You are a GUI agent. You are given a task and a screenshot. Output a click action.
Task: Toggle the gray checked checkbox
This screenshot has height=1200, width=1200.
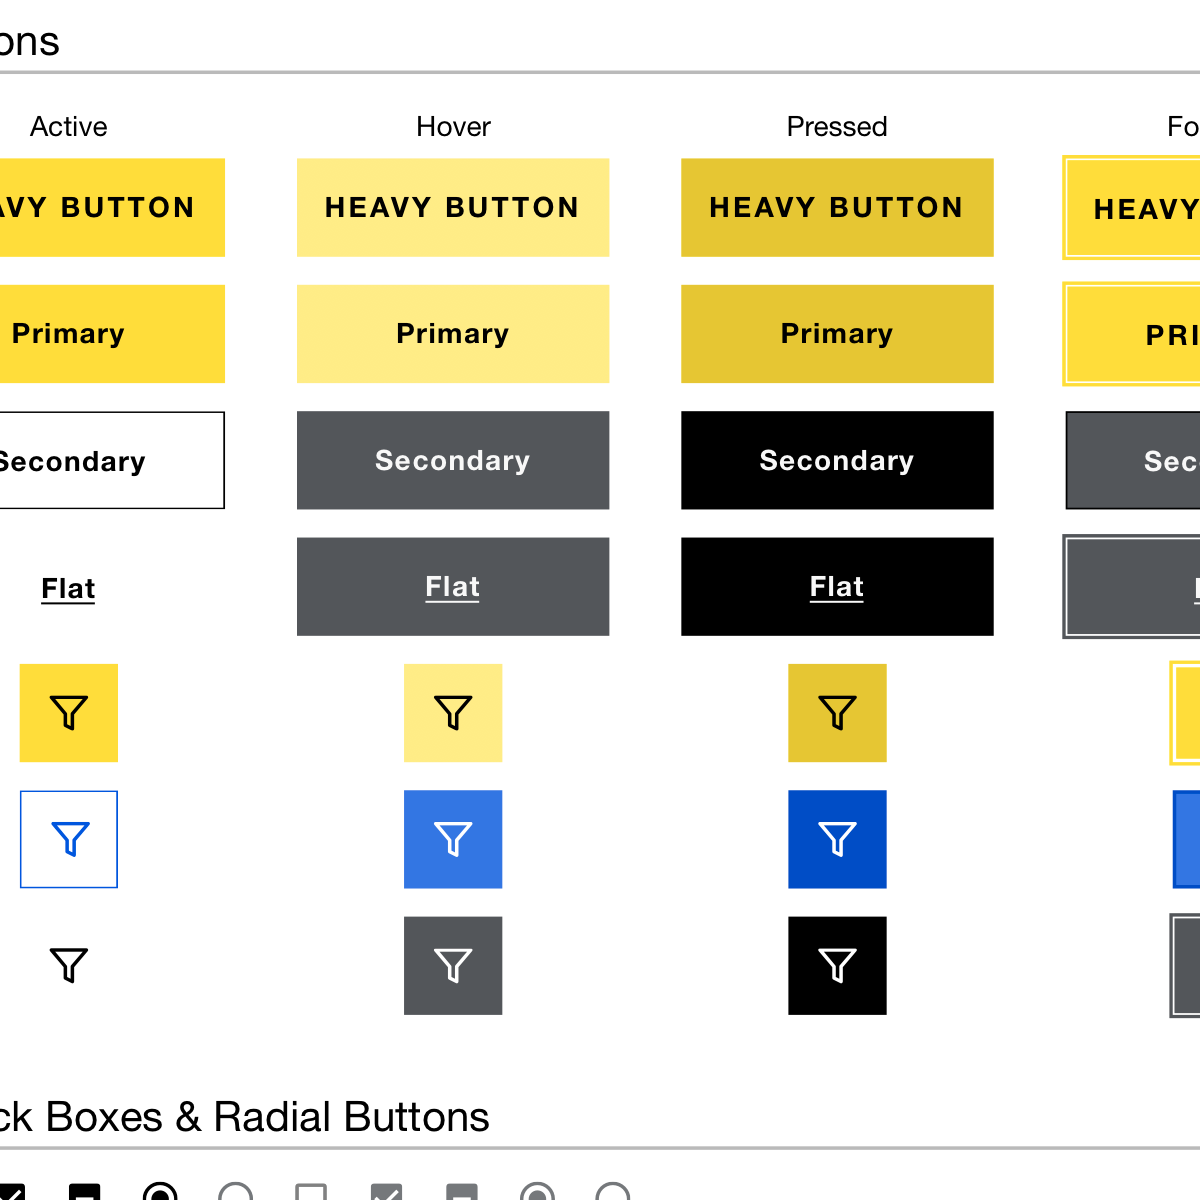tap(386, 1193)
